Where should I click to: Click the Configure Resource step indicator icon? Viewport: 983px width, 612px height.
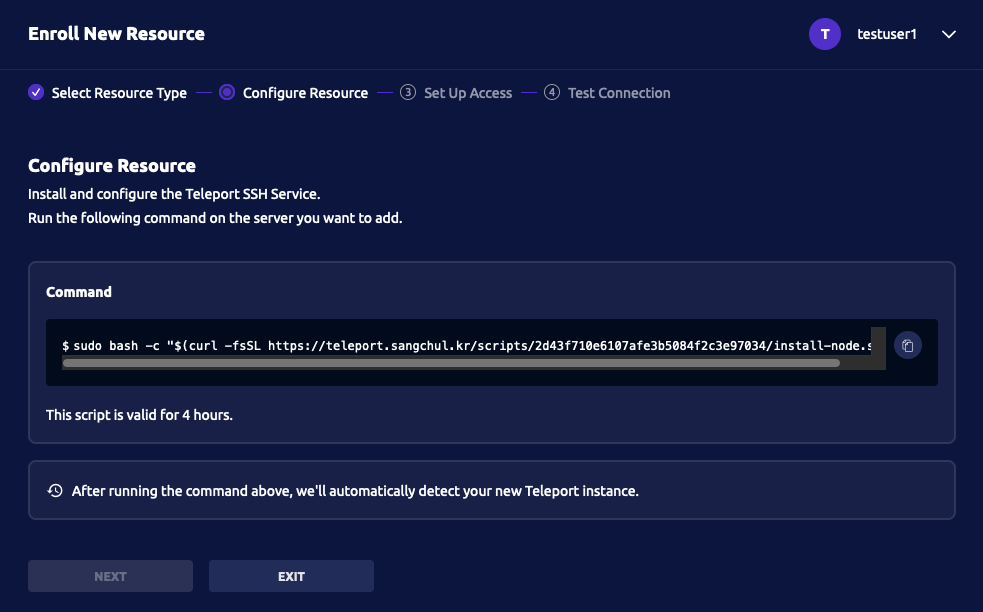(227, 92)
